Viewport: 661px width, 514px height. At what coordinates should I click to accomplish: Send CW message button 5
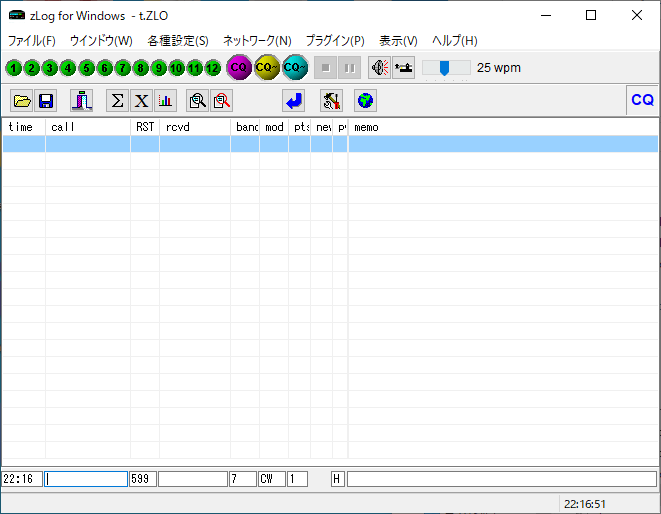tap(86, 68)
